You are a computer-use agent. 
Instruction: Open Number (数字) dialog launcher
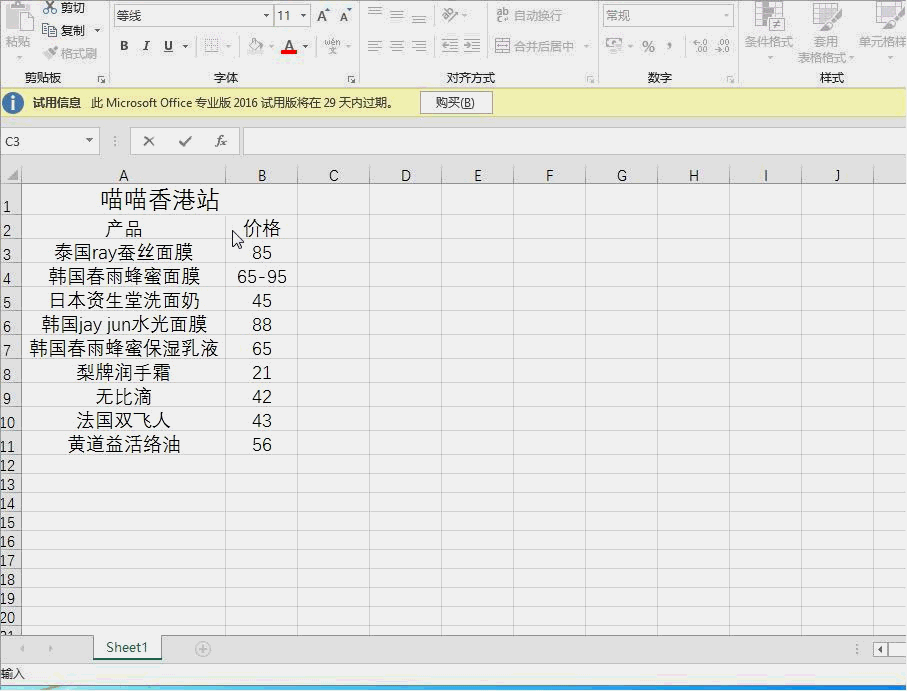pos(730,79)
